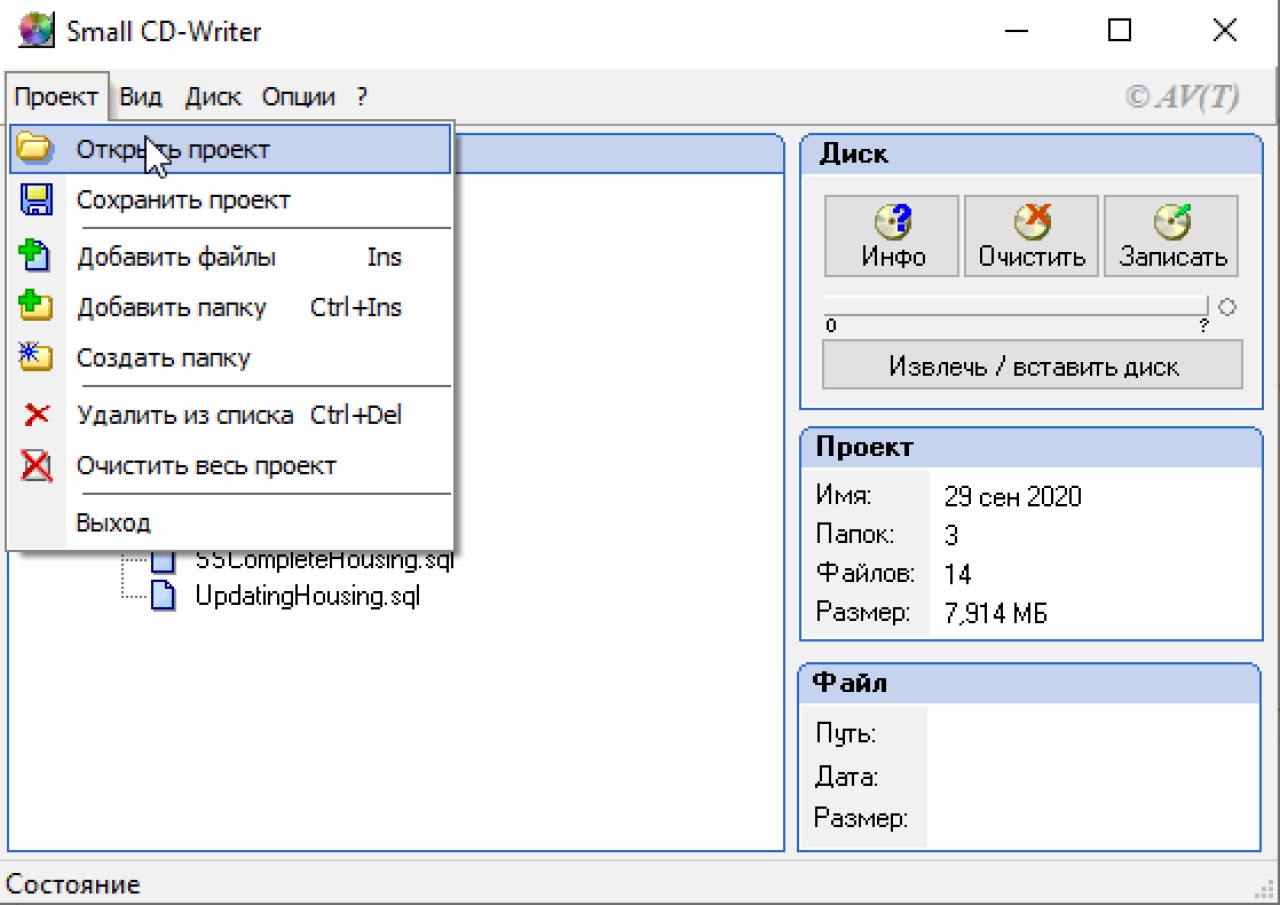Open the Опции menu
The height and width of the screenshot is (905, 1280).
(x=298, y=97)
